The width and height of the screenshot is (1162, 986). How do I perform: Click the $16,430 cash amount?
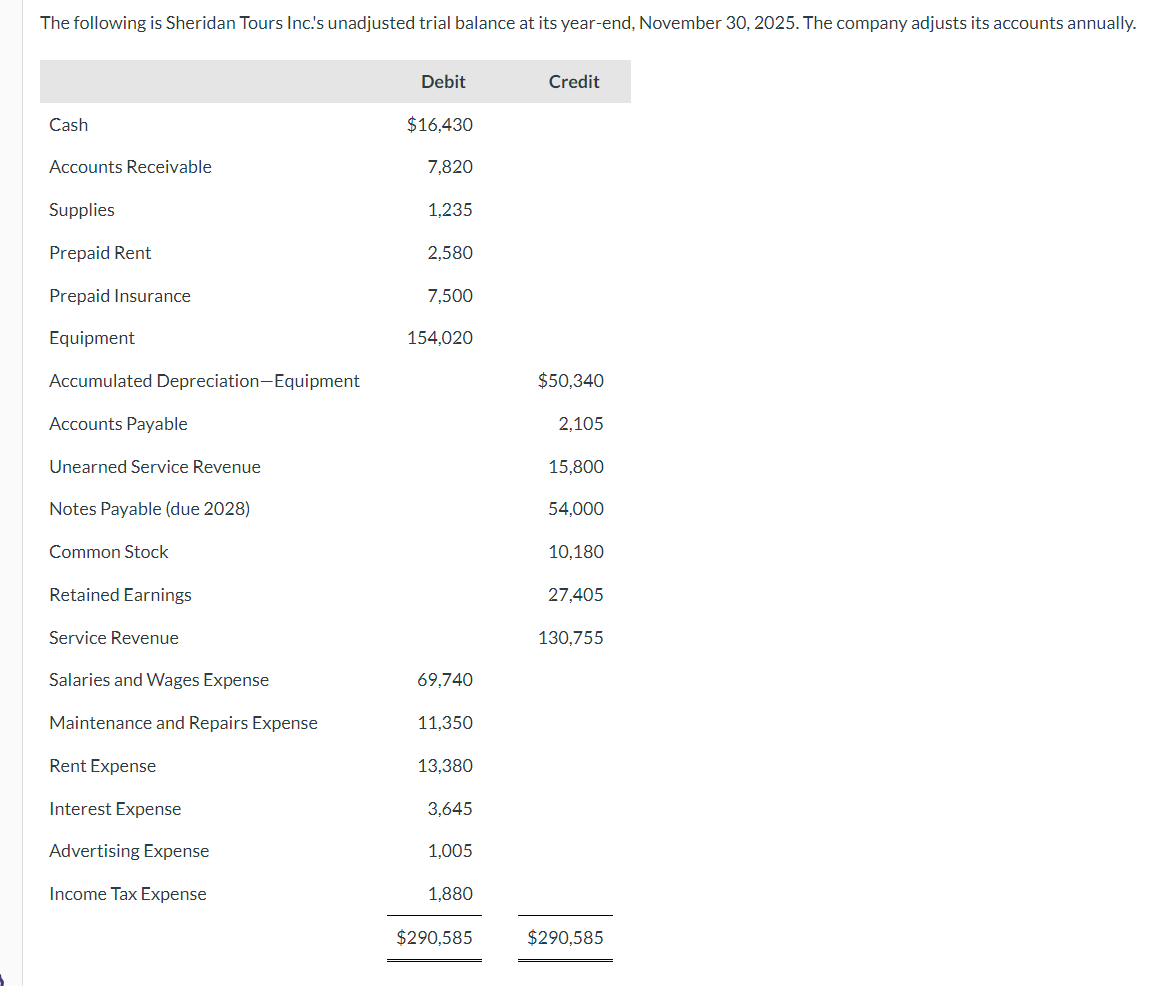441,125
